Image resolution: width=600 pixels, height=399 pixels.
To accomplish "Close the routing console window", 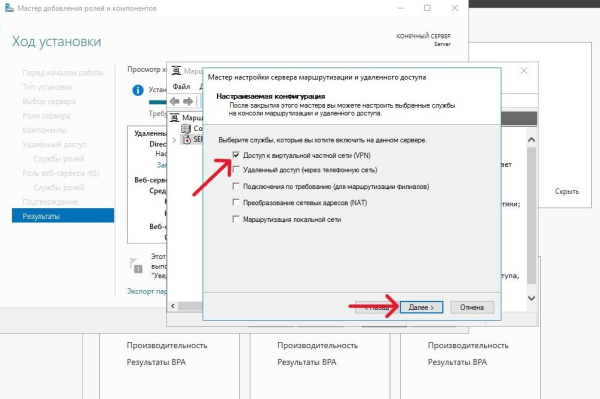I will click(524, 70).
